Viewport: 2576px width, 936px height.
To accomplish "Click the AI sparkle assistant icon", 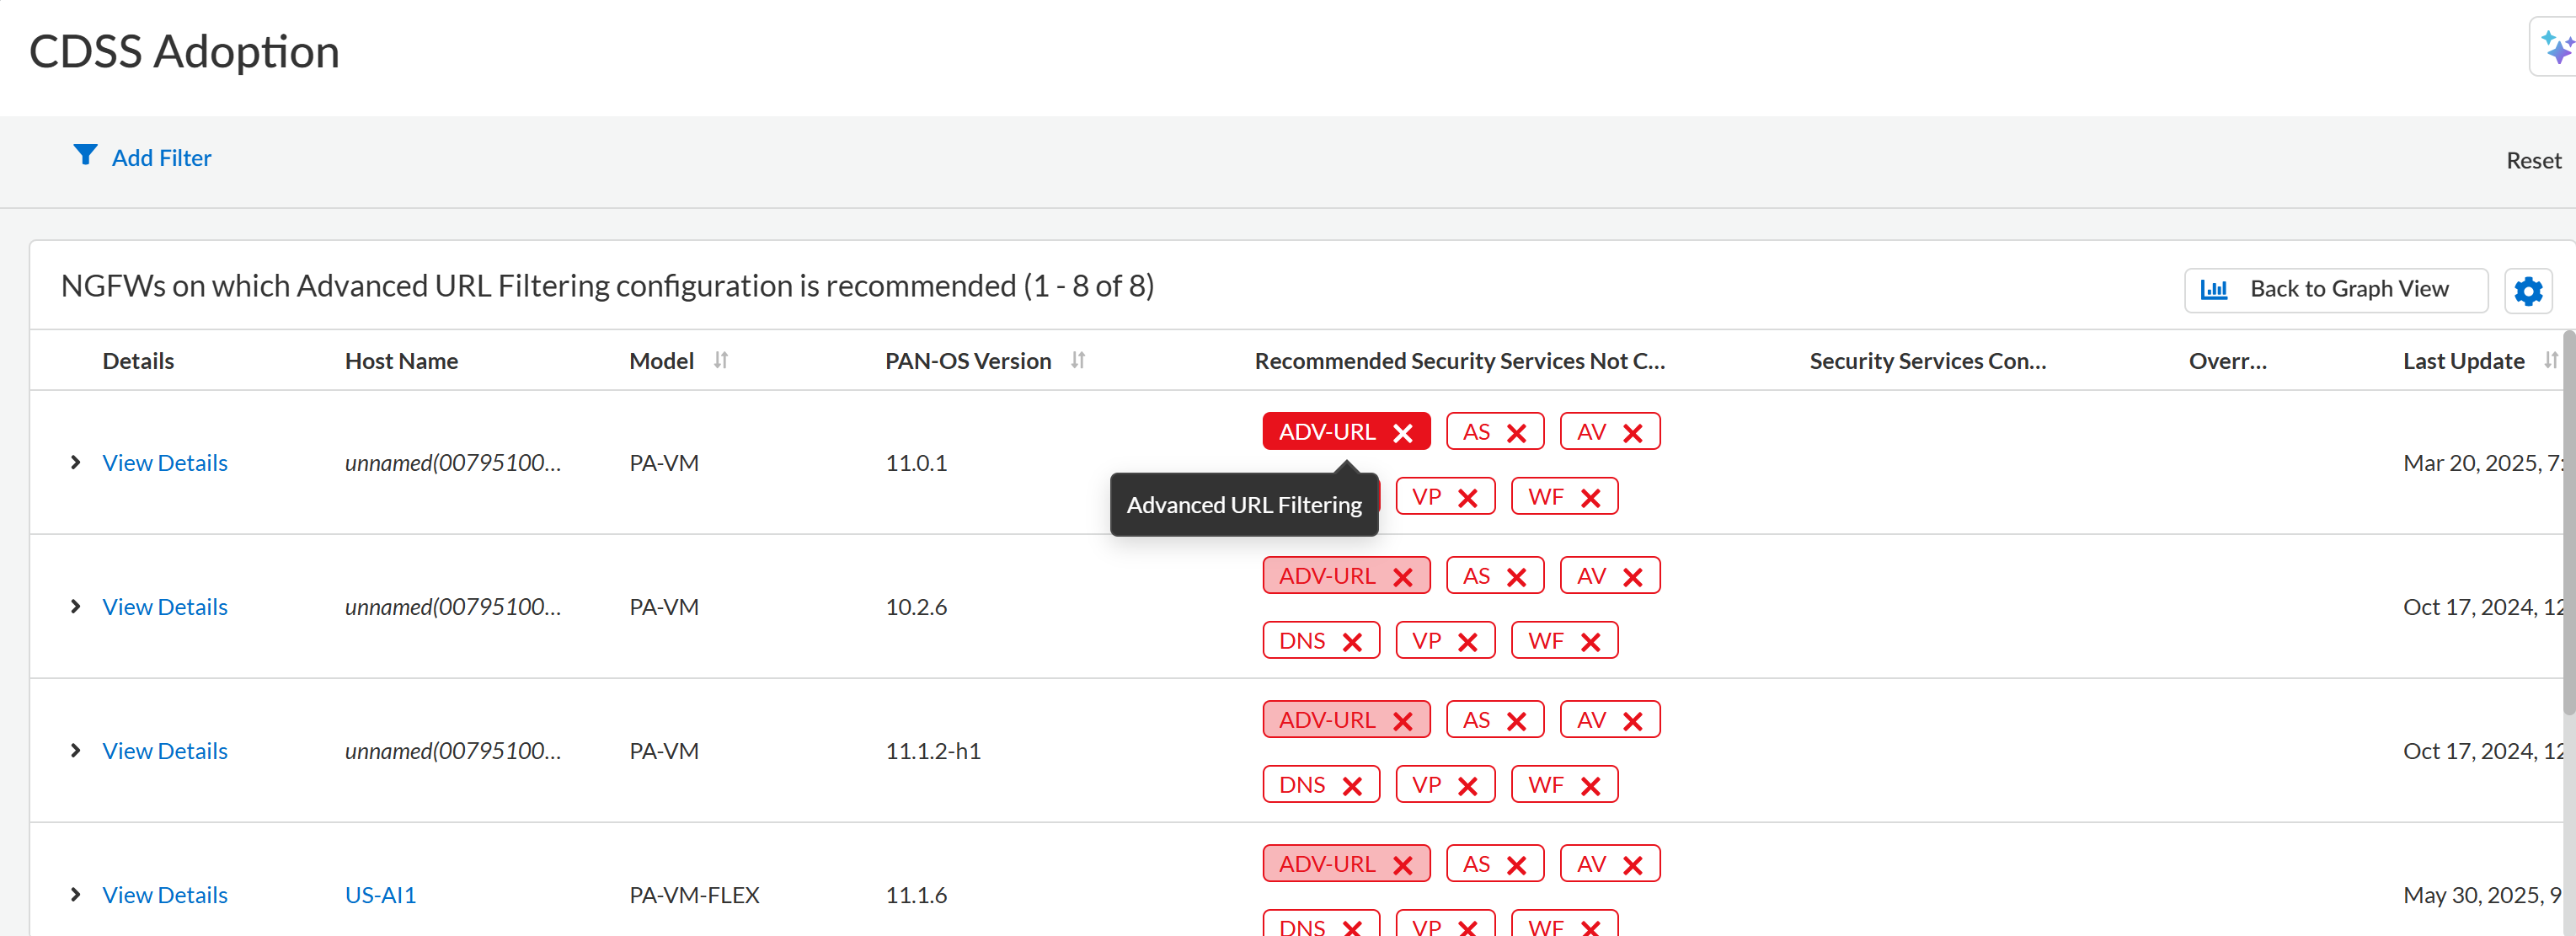I will pos(2556,46).
